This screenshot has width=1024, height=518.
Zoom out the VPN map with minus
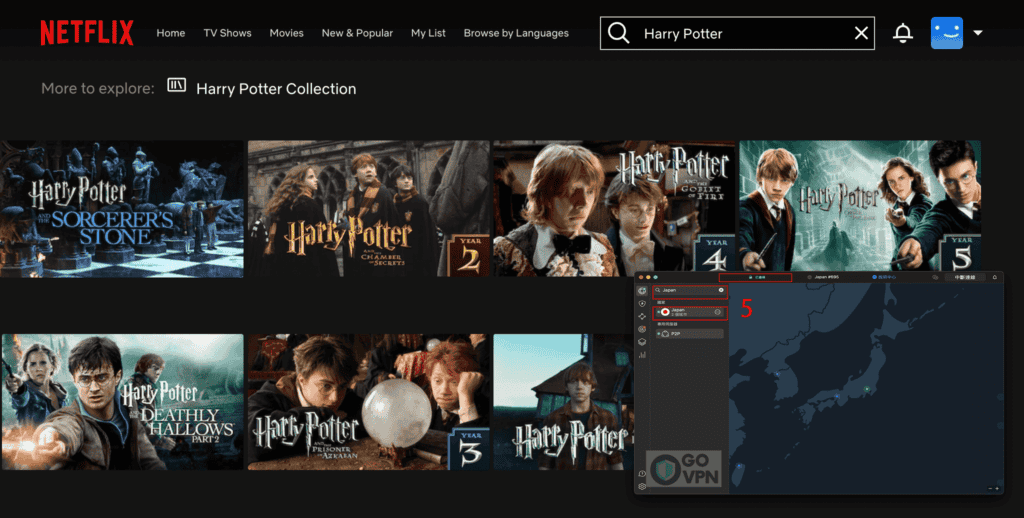[990, 489]
